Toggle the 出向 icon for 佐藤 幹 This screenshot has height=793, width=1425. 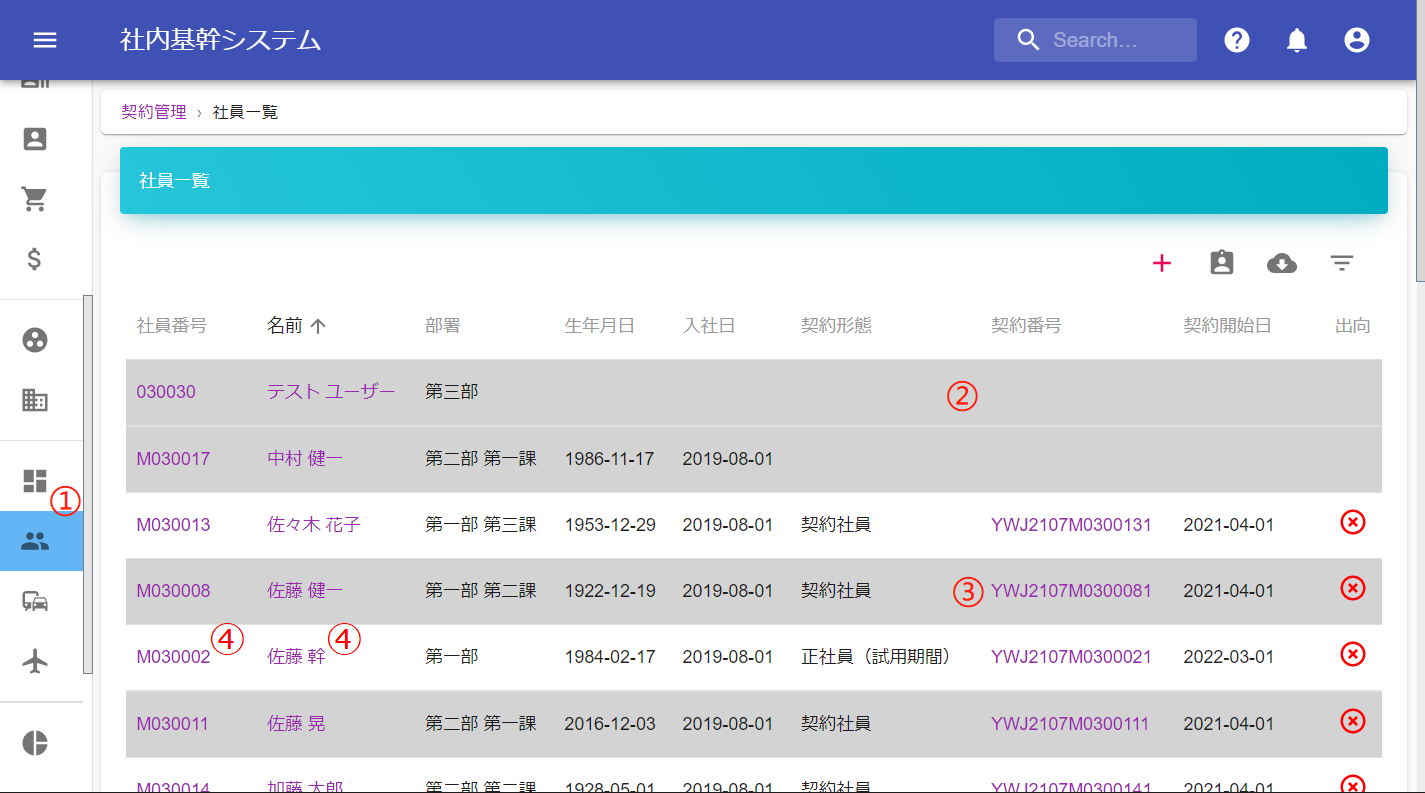click(x=1352, y=654)
